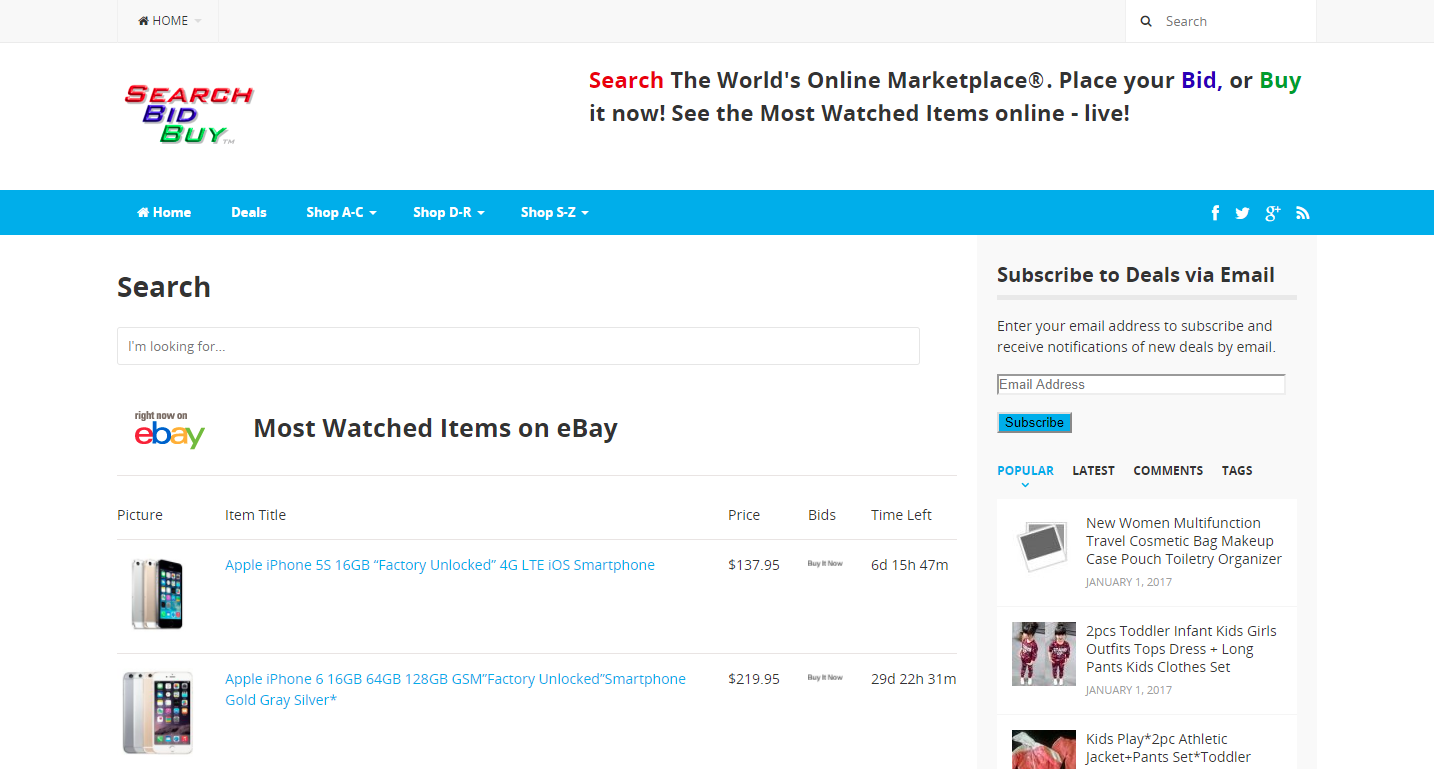
Task: Click the Search Bid Buy logo
Action: (x=188, y=114)
